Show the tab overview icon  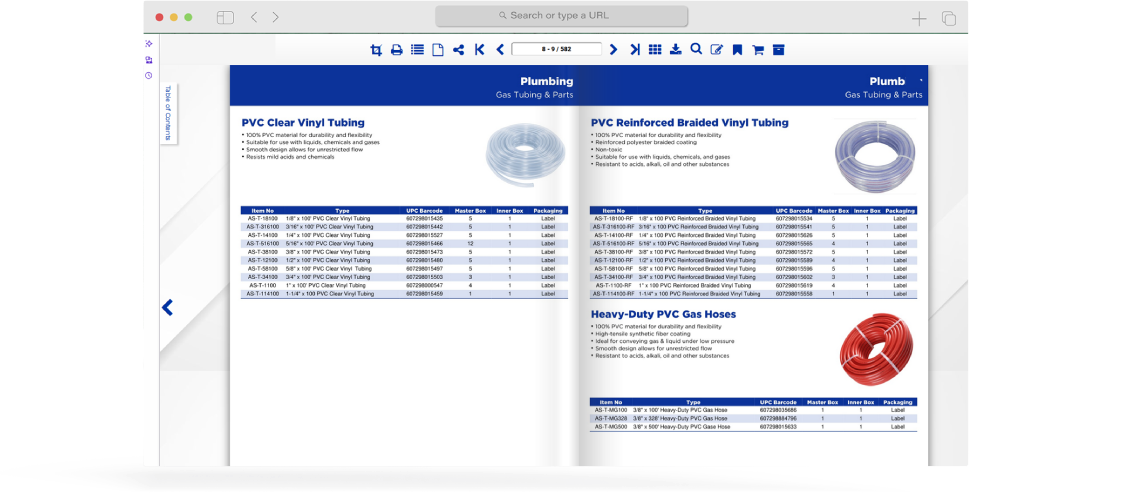click(x=949, y=19)
